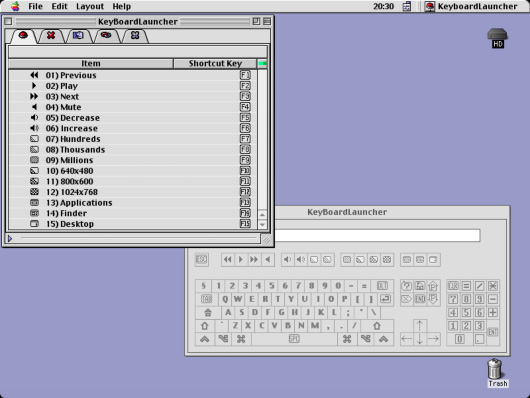530x398 pixels.
Task: Click the Return key on virtual keyboard
Action: click(385, 299)
